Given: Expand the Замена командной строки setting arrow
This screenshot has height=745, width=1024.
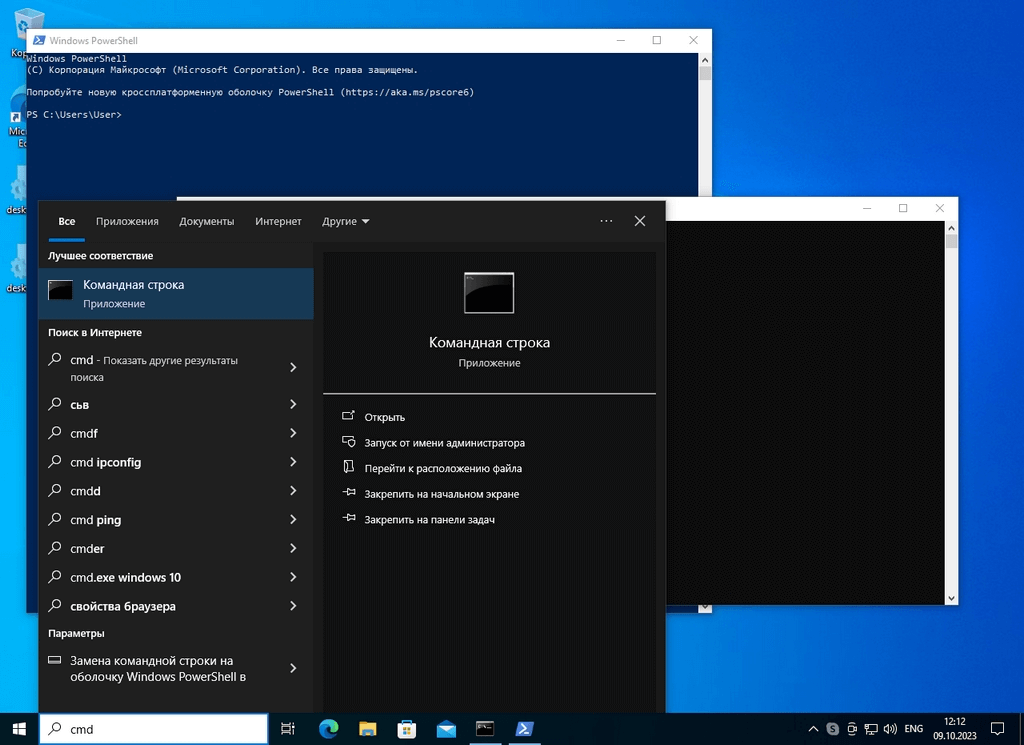Looking at the screenshot, I should coord(293,668).
